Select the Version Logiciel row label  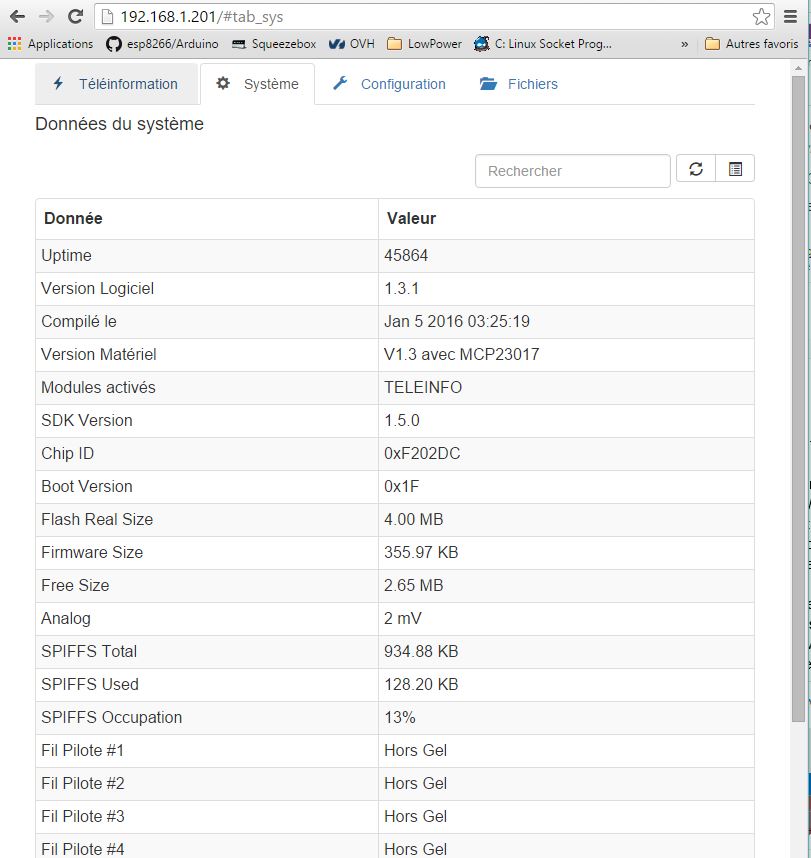coord(97,288)
